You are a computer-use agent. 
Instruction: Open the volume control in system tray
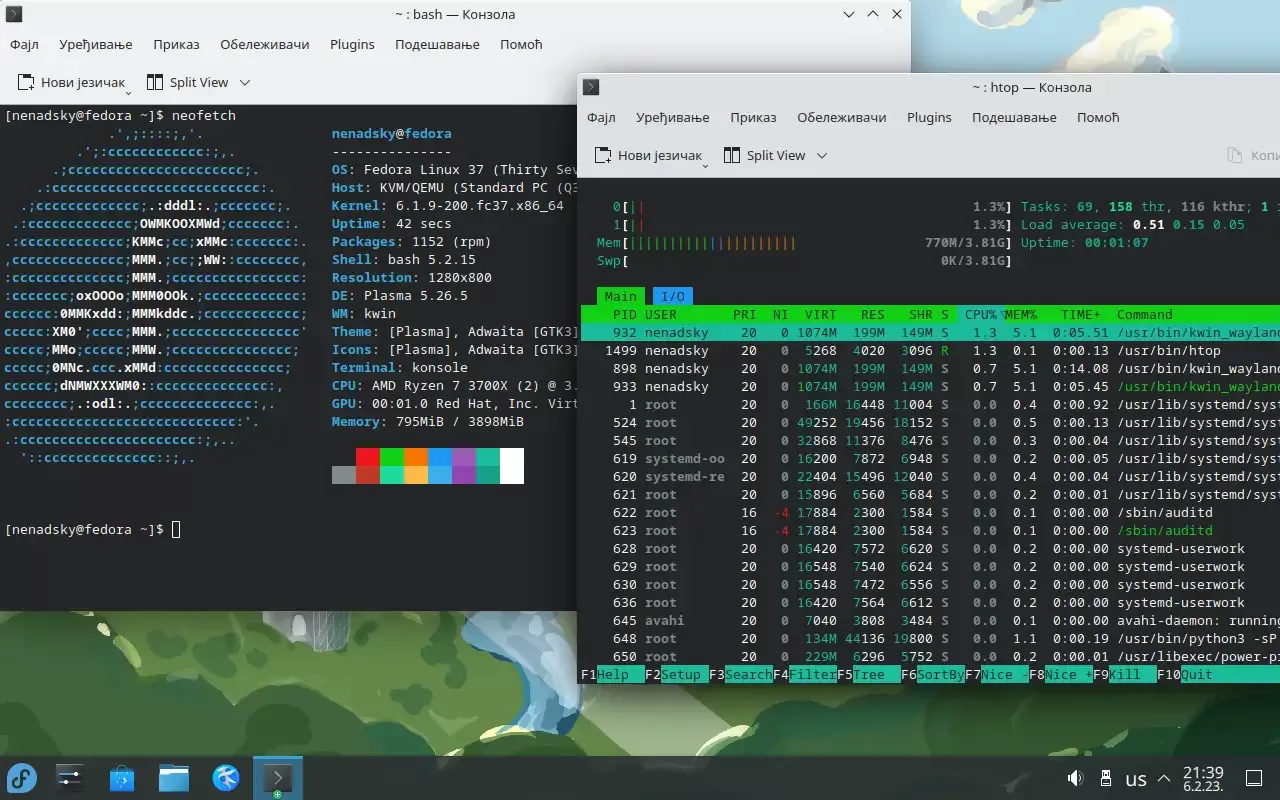(1075, 778)
